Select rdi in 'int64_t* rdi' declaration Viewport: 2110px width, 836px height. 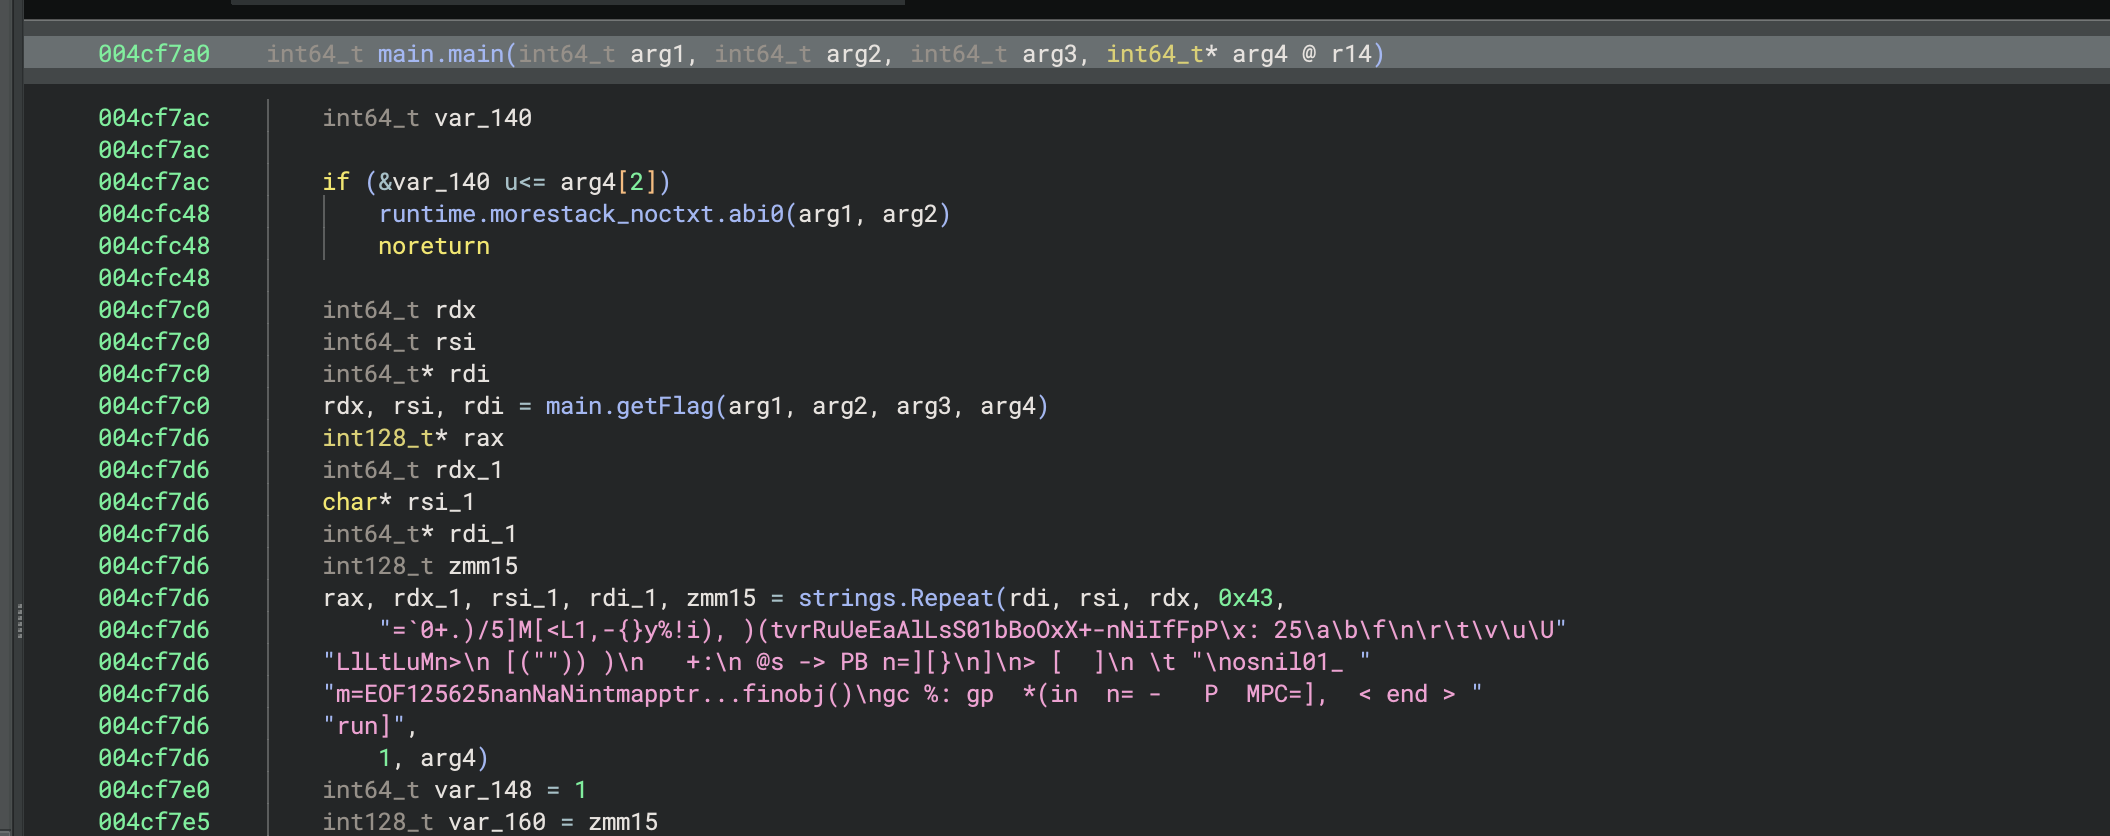pos(469,374)
